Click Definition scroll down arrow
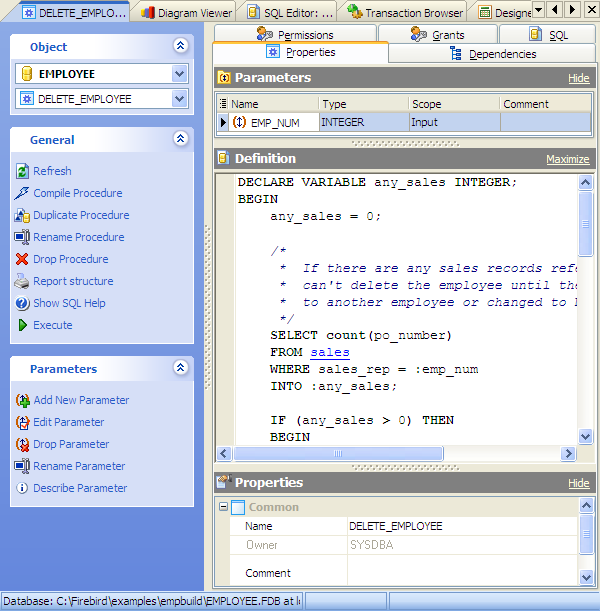 click(x=585, y=436)
